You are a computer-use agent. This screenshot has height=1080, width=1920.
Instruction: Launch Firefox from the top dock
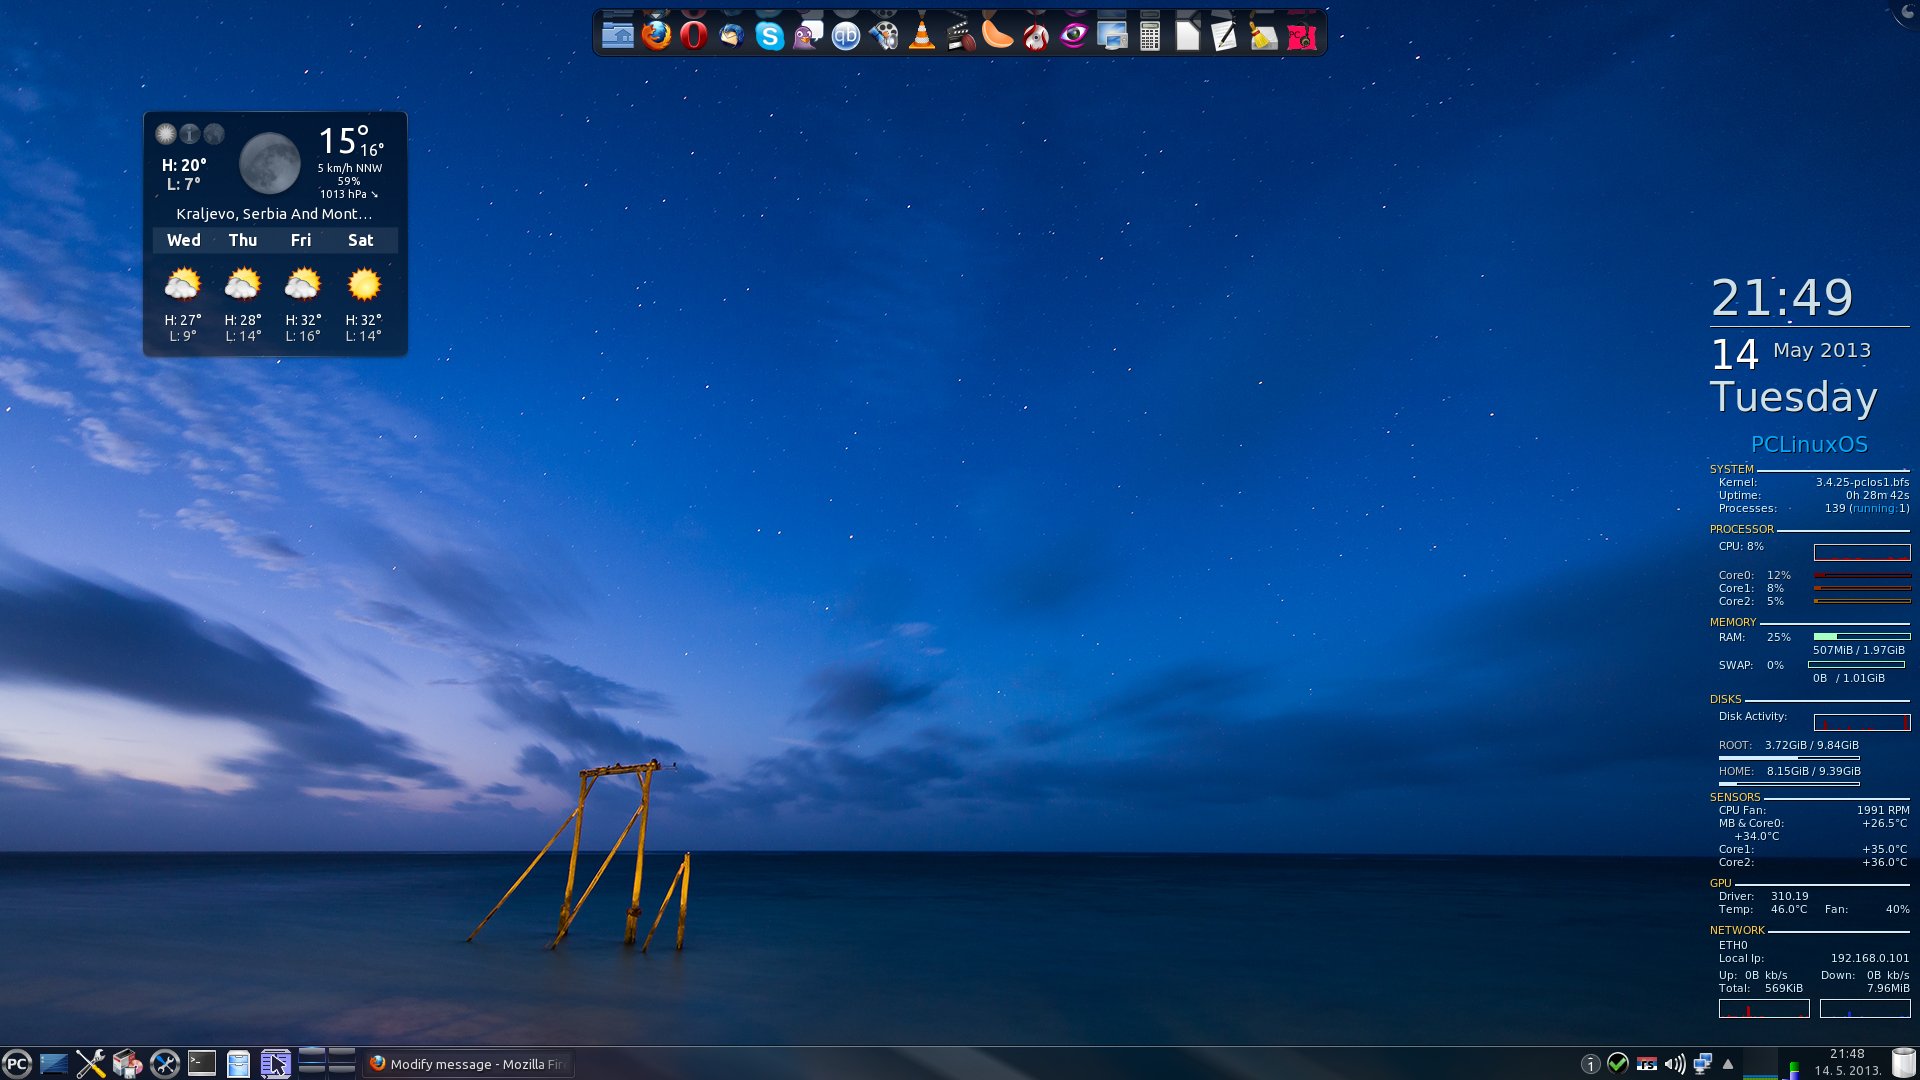pyautogui.click(x=656, y=36)
